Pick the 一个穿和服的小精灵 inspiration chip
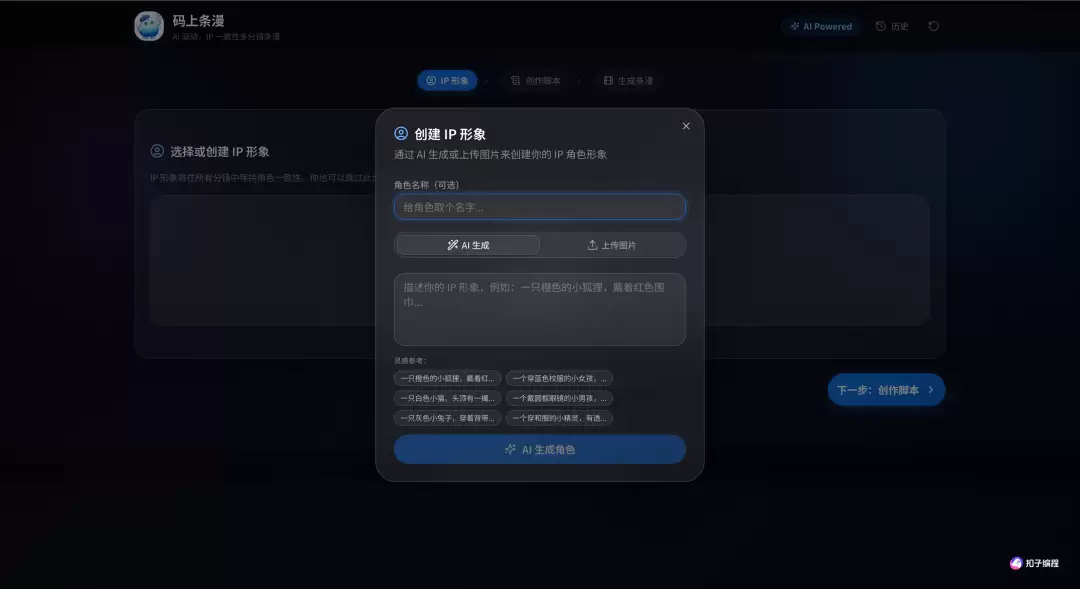 (559, 418)
